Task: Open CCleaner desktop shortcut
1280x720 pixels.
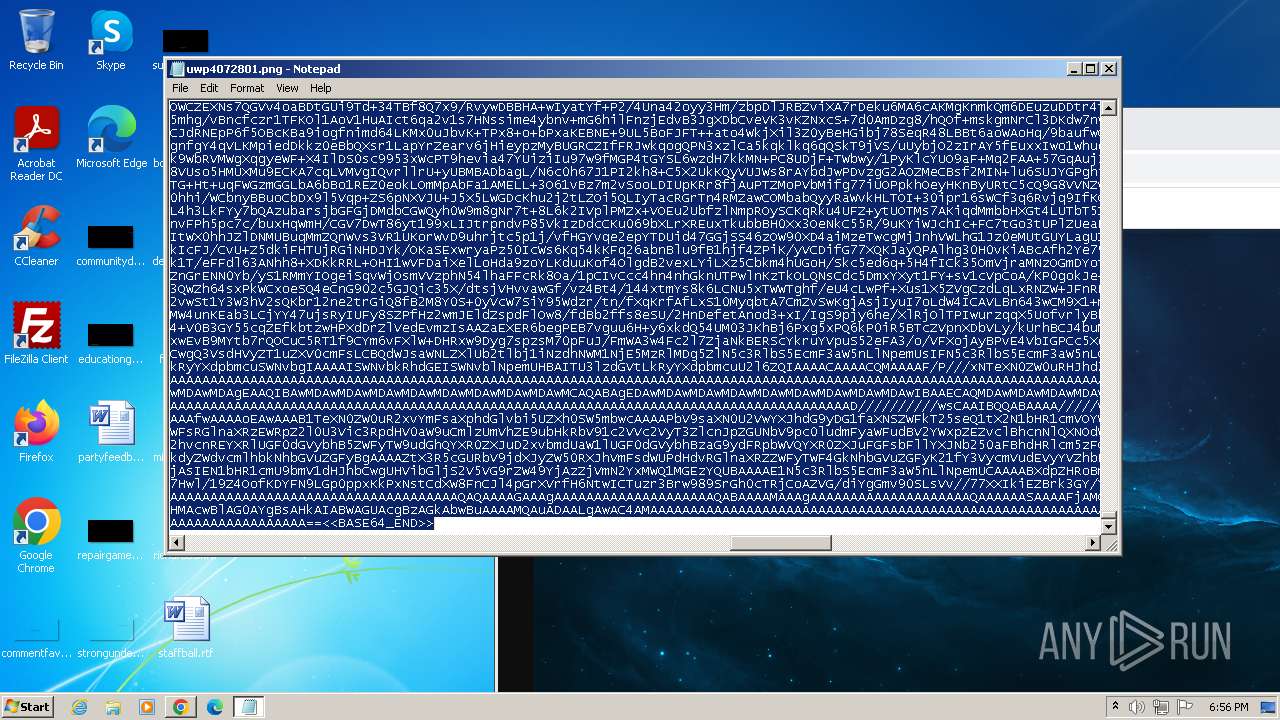Action: [x=36, y=235]
